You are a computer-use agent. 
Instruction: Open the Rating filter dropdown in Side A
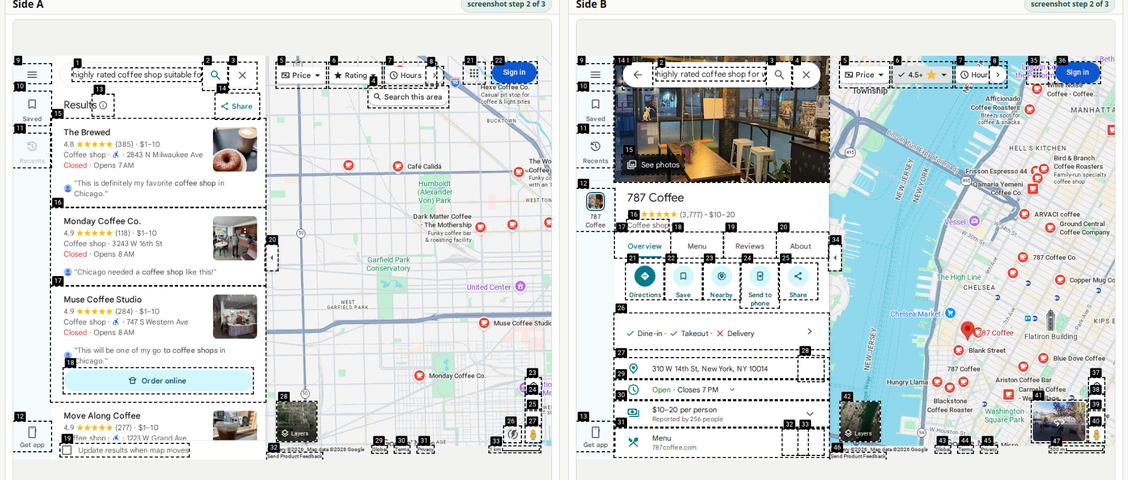353,75
